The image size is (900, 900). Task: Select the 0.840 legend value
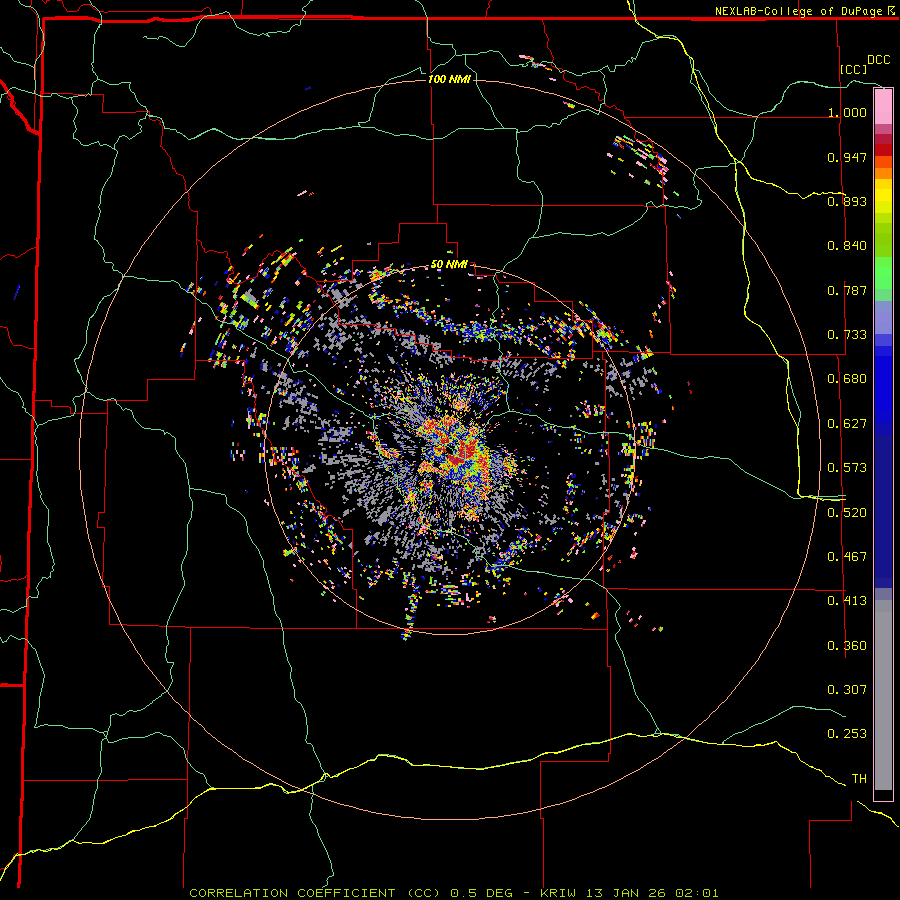[847, 246]
